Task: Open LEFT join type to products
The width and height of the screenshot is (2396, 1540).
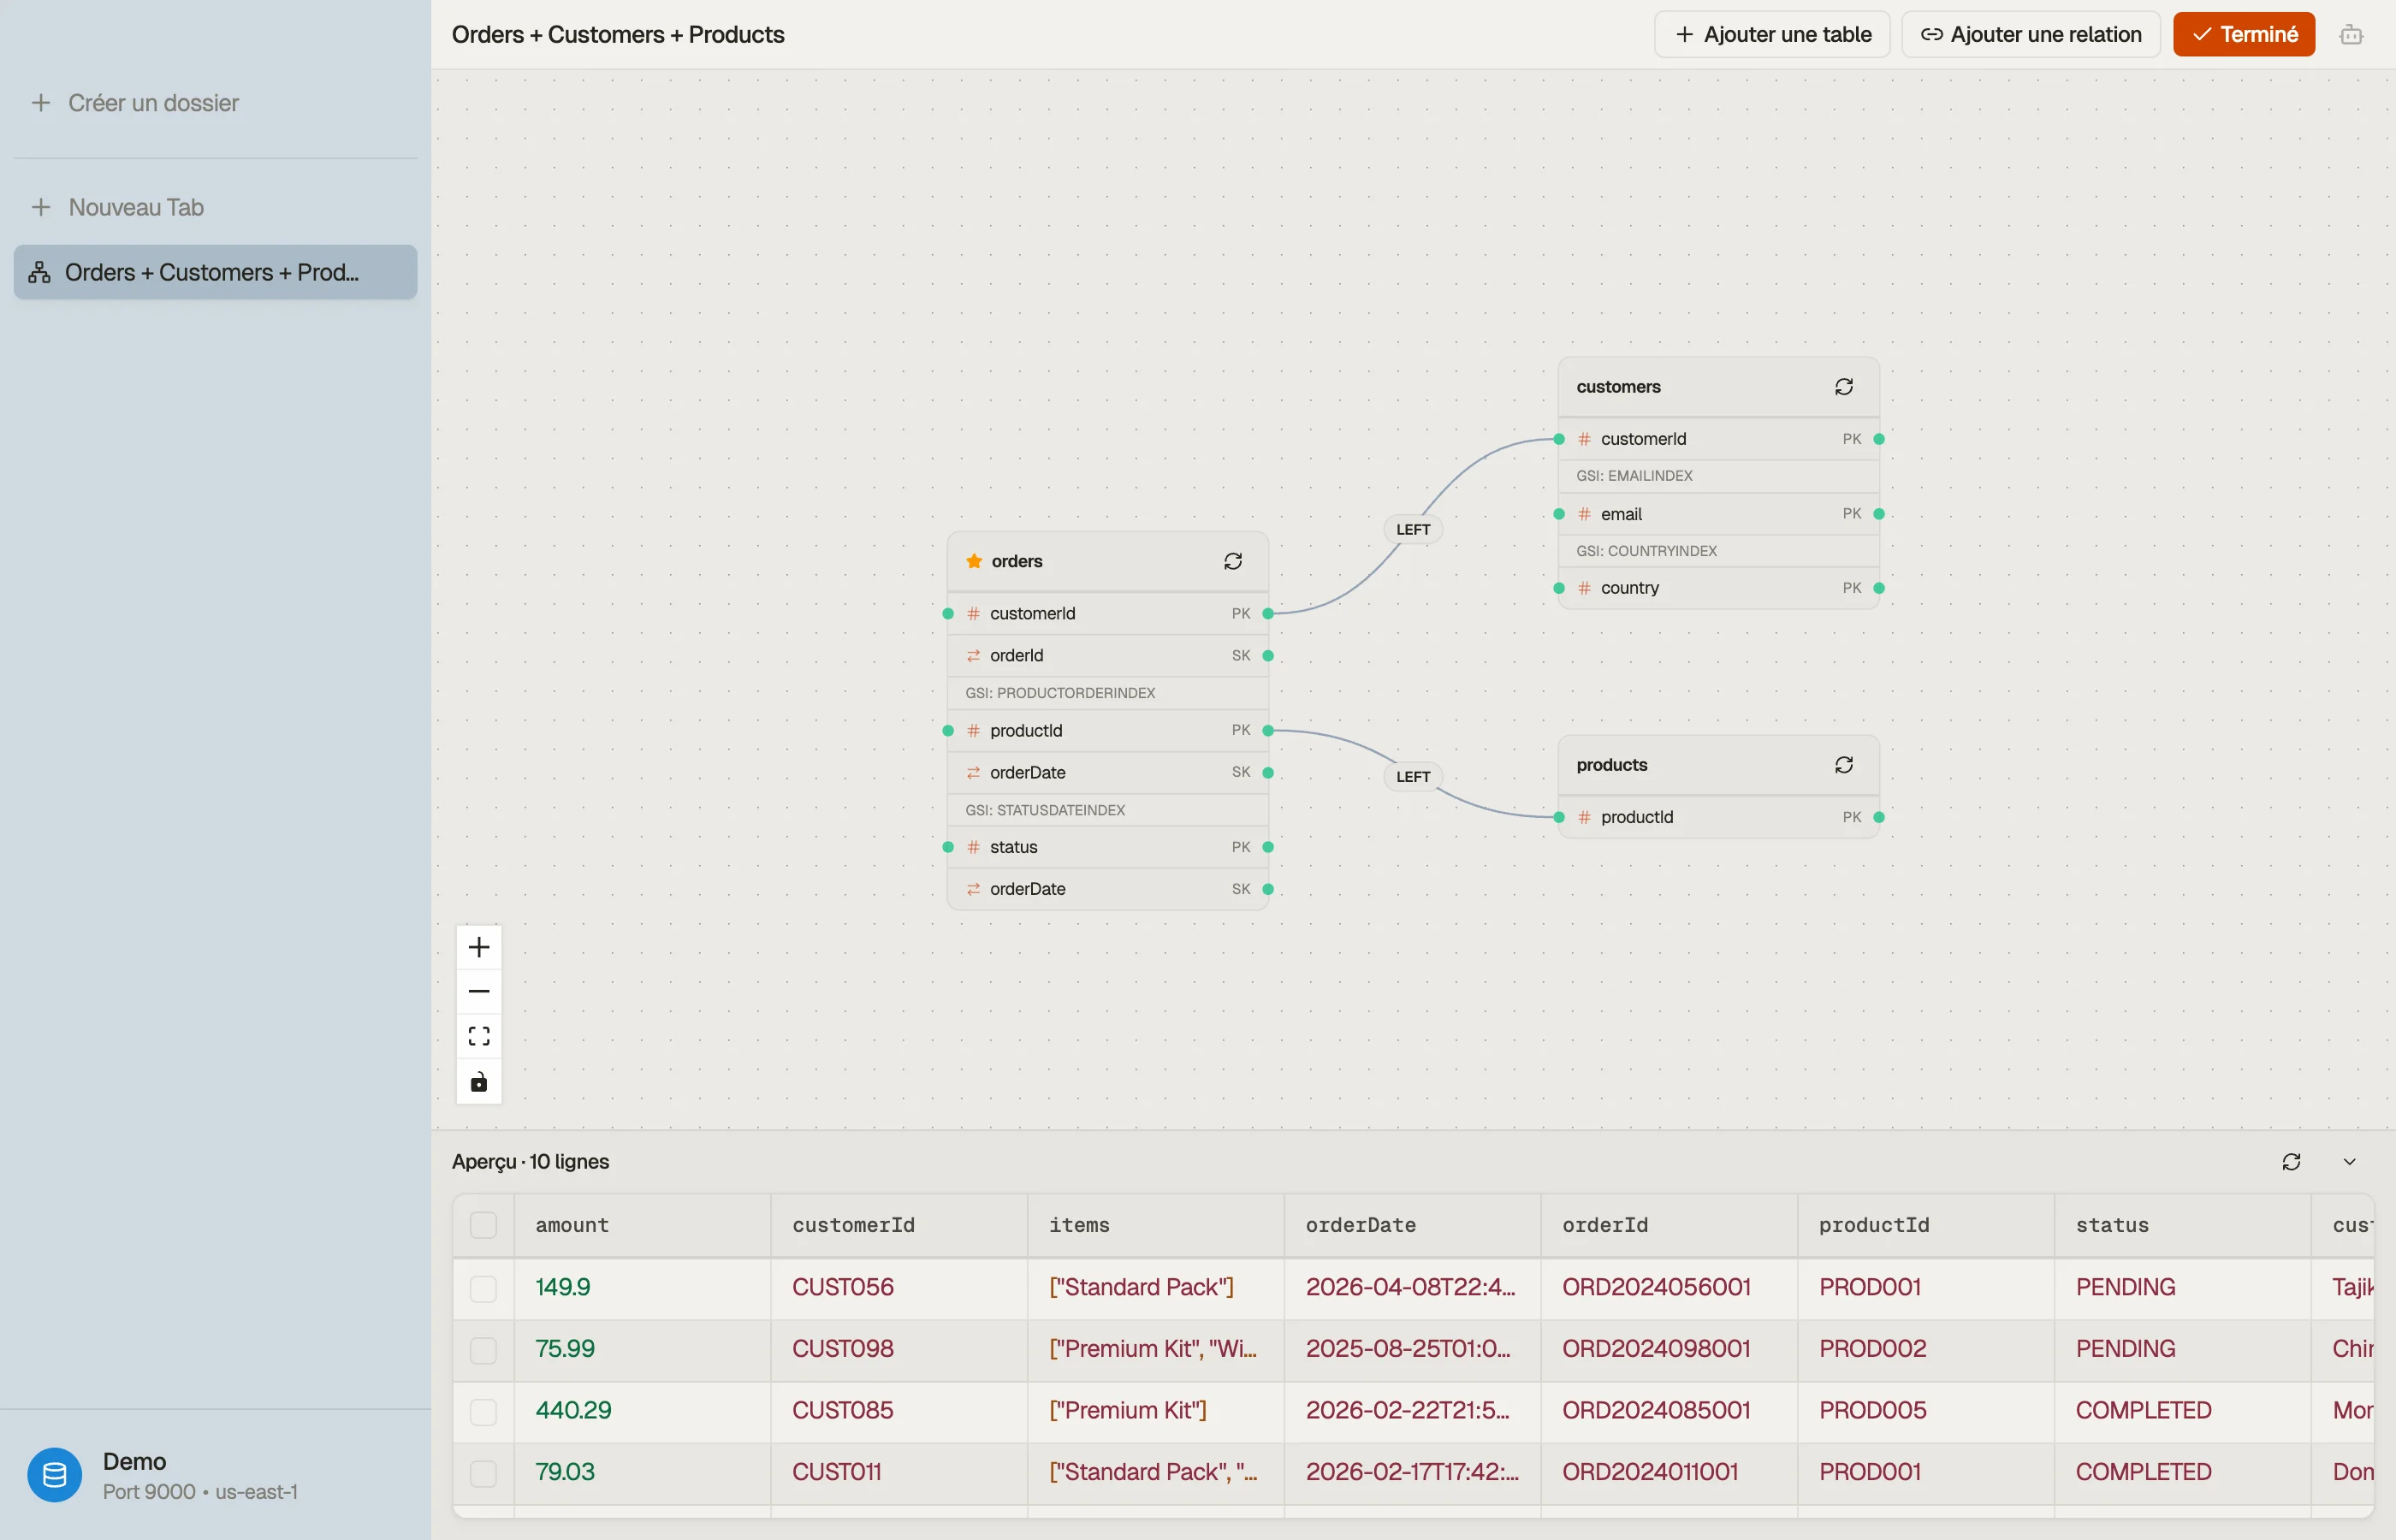Action: point(1413,776)
